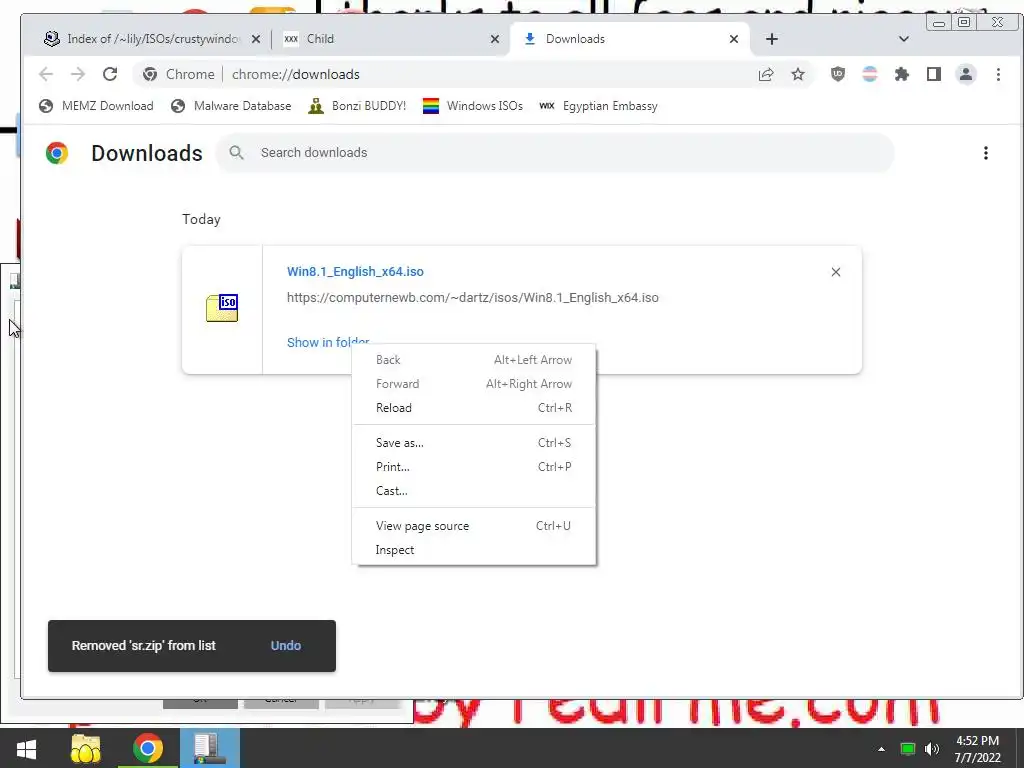Choose View page source in context menu
1024x768 pixels.
point(473,526)
